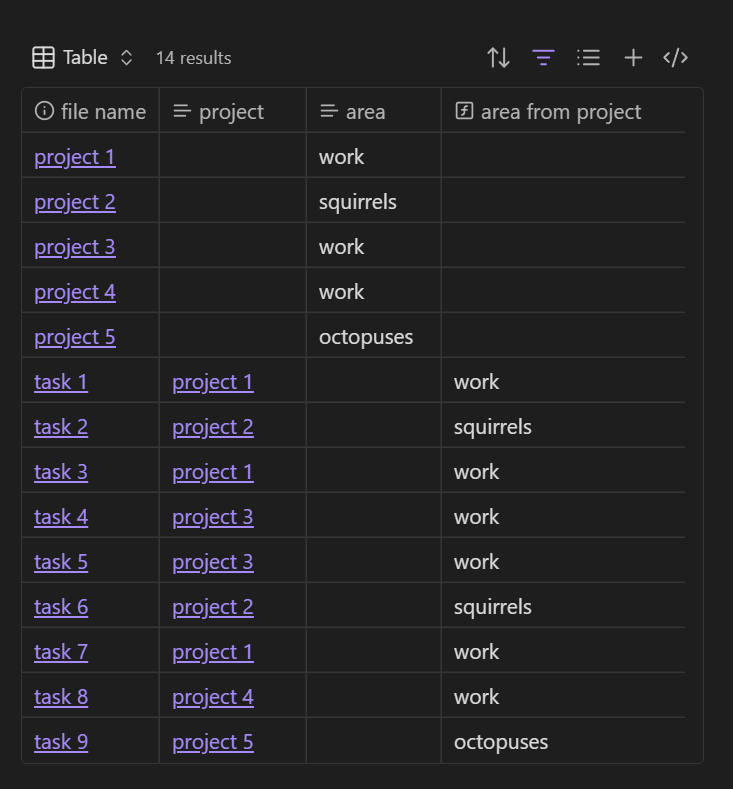Click the area from project column header

tap(560, 112)
